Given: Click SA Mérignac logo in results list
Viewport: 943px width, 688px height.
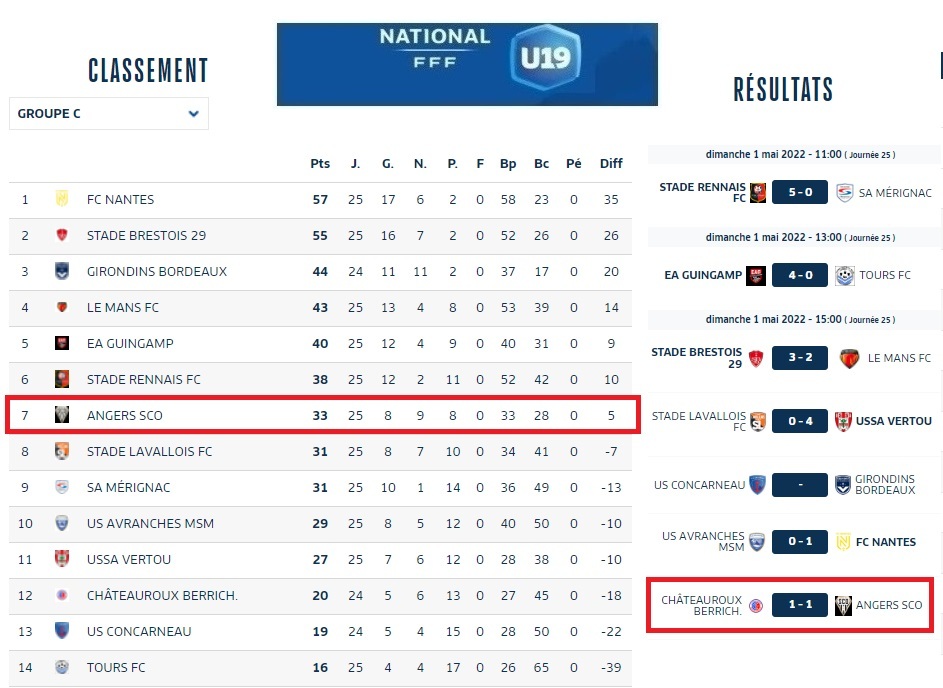Looking at the screenshot, I should pos(844,193).
